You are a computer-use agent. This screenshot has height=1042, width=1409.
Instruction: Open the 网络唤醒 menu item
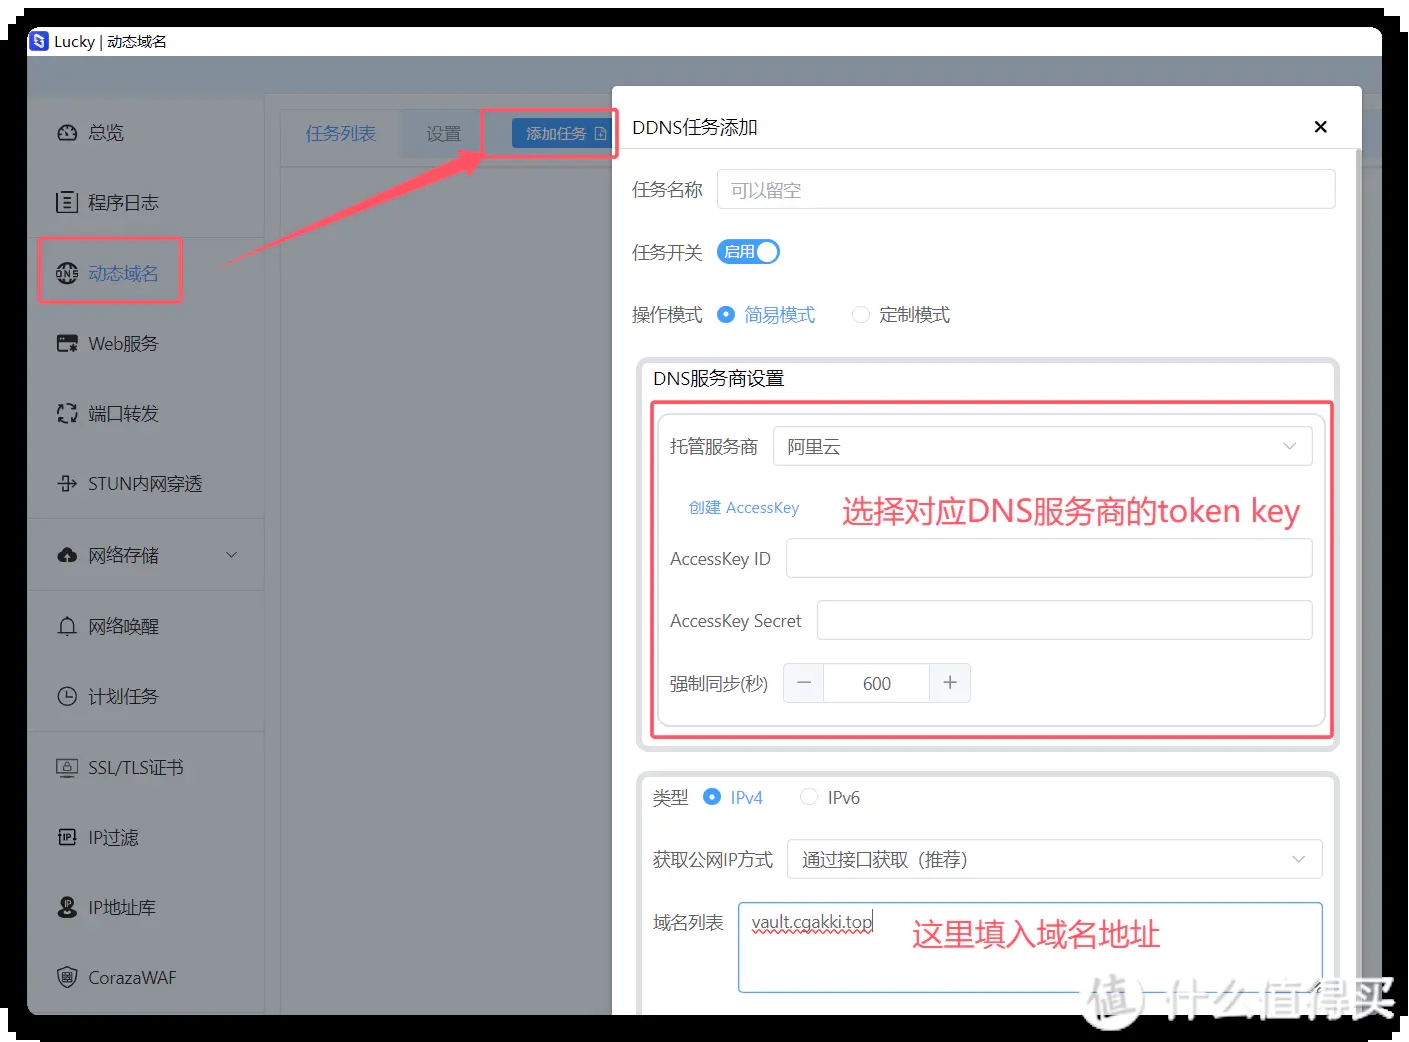click(x=146, y=627)
